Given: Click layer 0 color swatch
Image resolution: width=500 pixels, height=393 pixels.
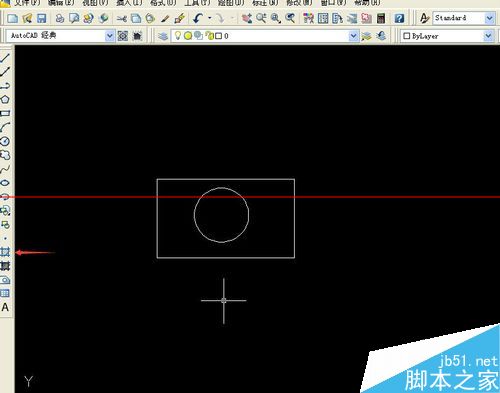Looking at the screenshot, I should tap(218, 36).
